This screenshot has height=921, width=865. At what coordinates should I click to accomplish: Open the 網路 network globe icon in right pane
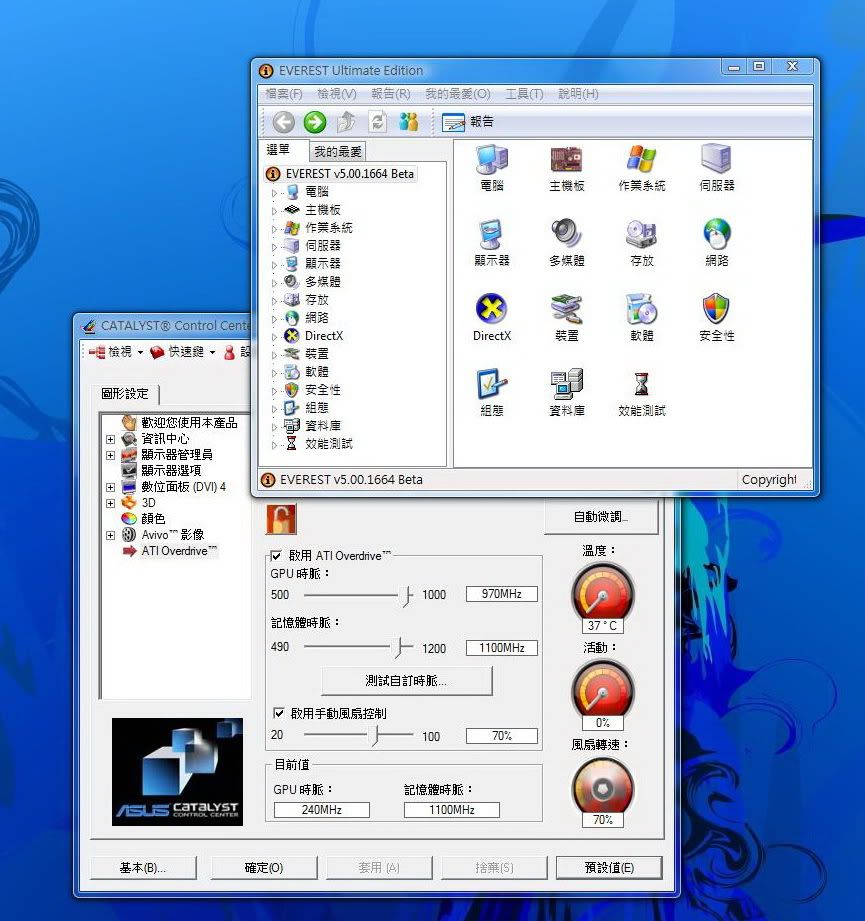[716, 243]
